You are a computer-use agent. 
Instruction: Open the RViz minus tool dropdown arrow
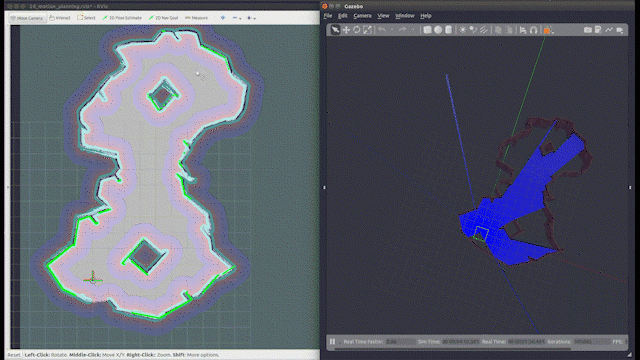point(240,18)
